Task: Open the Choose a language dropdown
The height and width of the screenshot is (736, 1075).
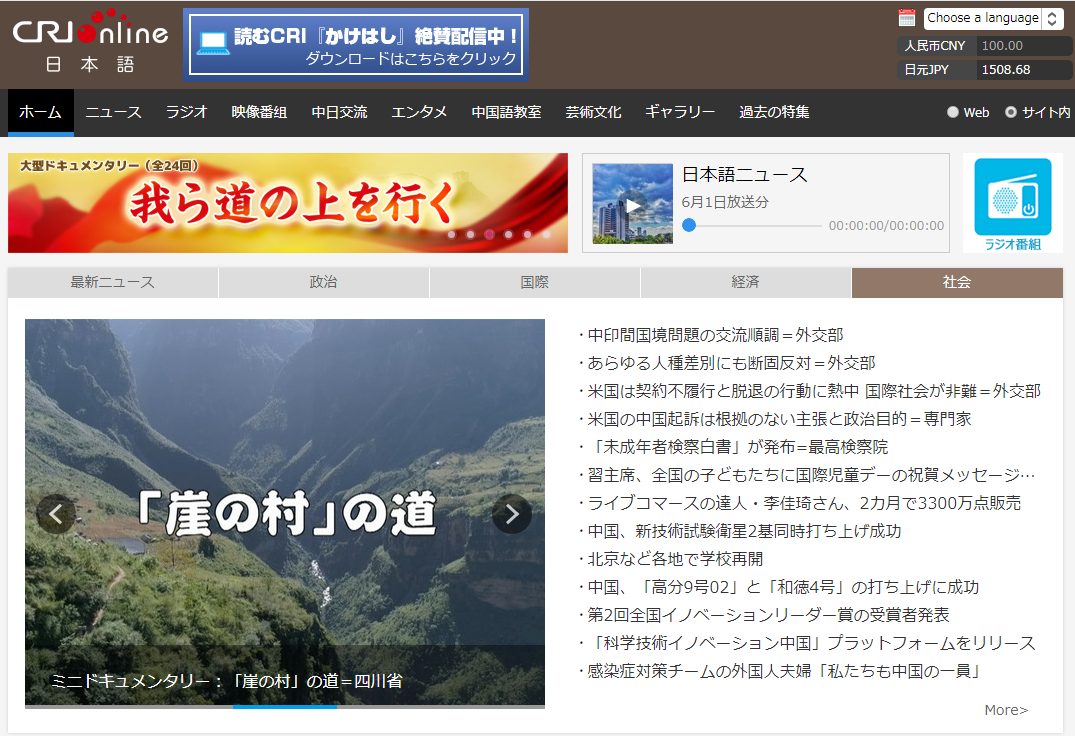Action: 993,19
